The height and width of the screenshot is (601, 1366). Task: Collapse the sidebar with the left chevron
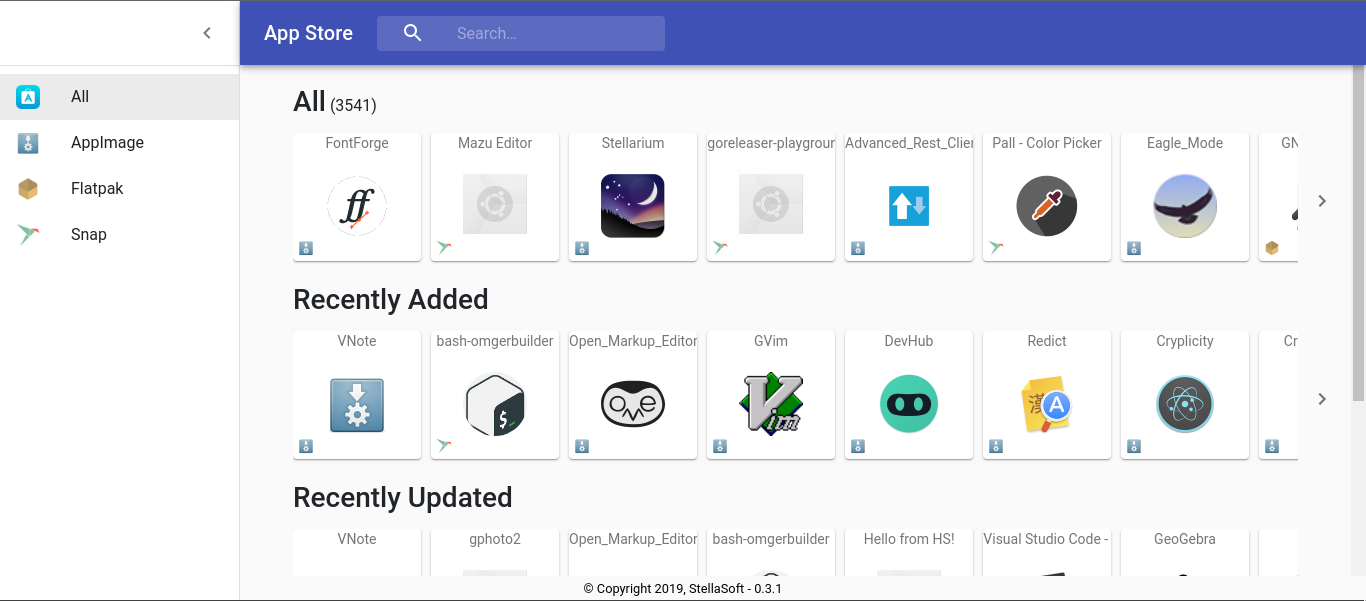click(207, 32)
